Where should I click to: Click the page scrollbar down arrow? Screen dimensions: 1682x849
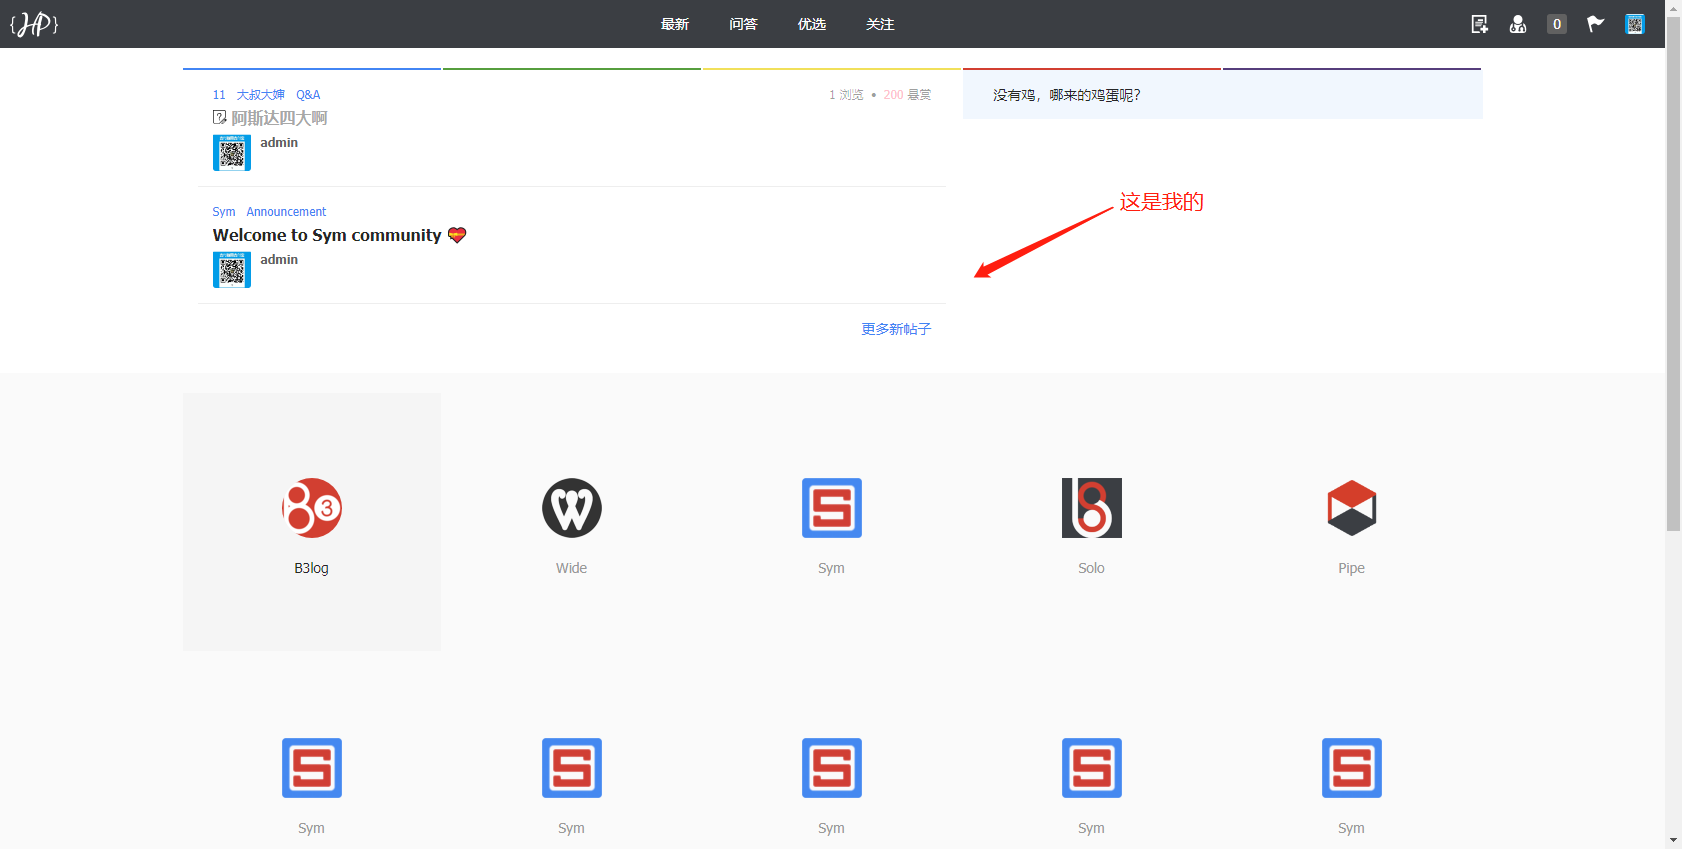(x=1673, y=841)
